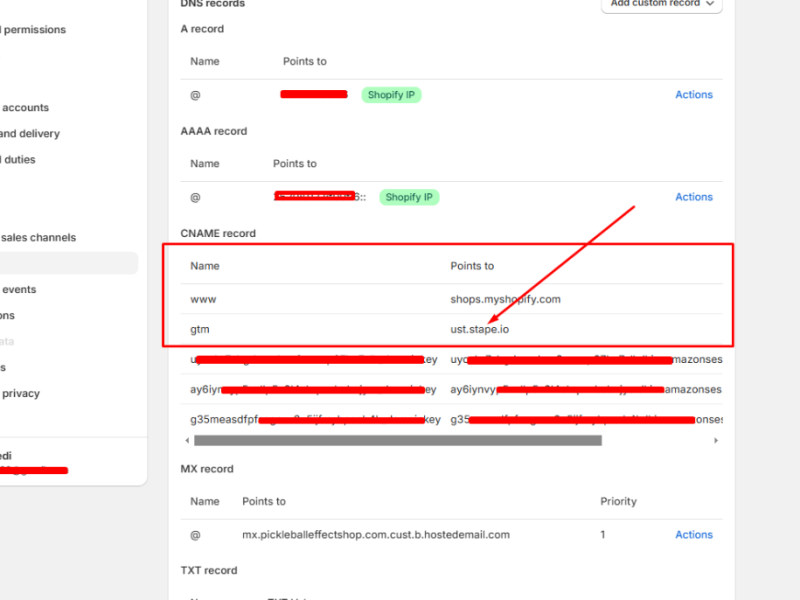Image resolution: width=800 pixels, height=600 pixels.
Task: Click the CNAME record name starting with ay6iyn
Action: click(x=313, y=389)
